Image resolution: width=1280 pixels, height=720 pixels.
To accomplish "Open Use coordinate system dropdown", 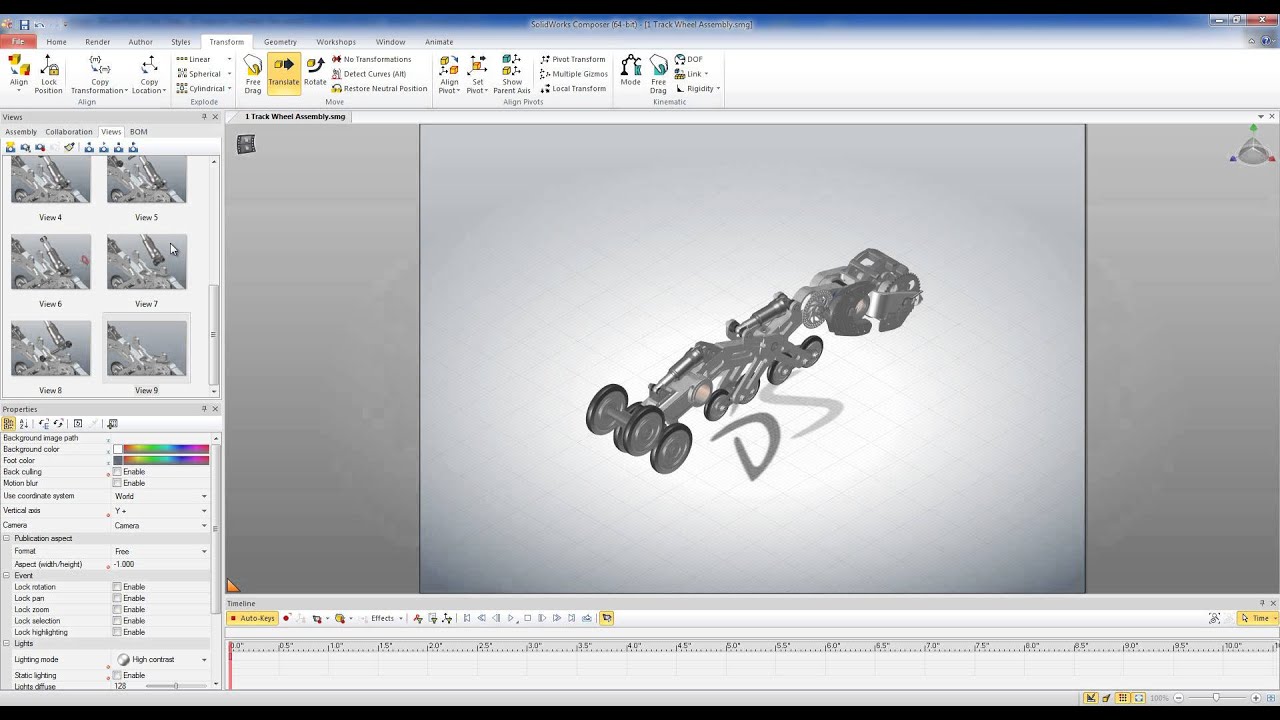I will tap(204, 496).
